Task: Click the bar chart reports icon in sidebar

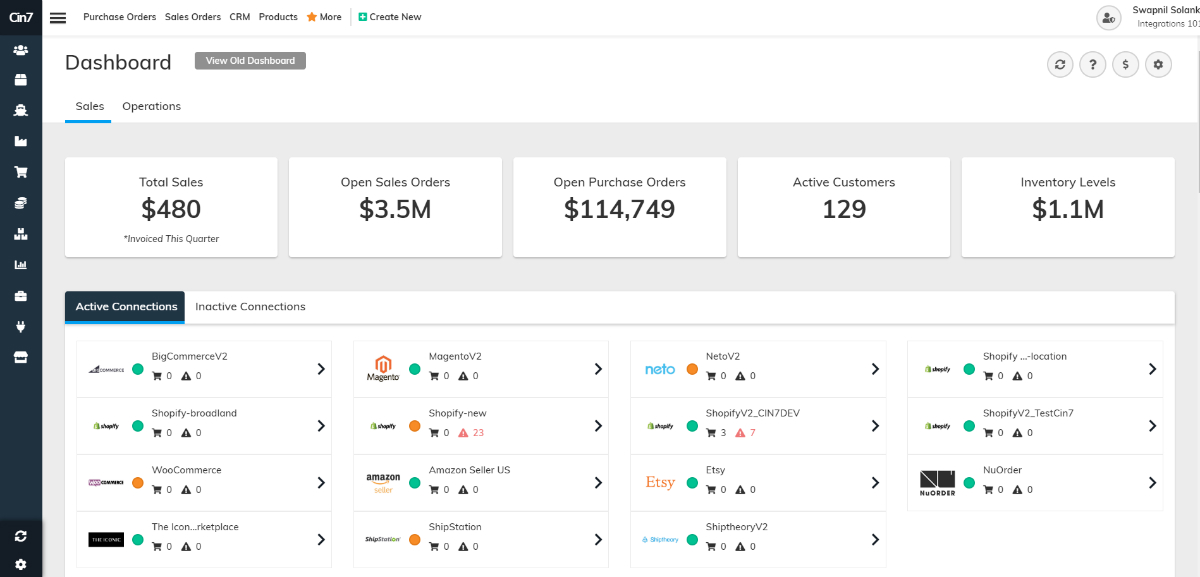Action: pyautogui.click(x=20, y=264)
